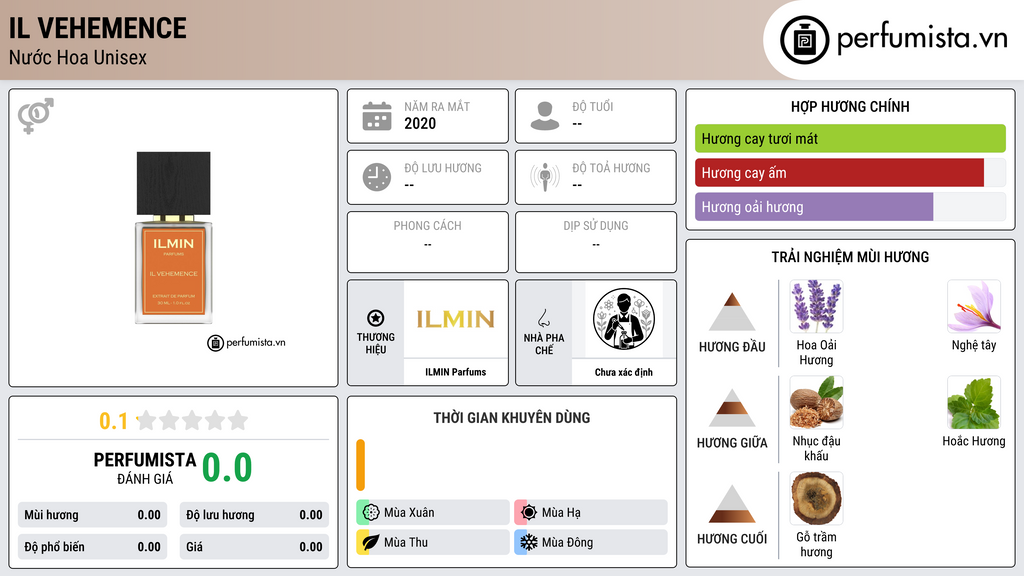
Task: Open the Hoa Oải Hương lavender image
Action: pos(816,306)
